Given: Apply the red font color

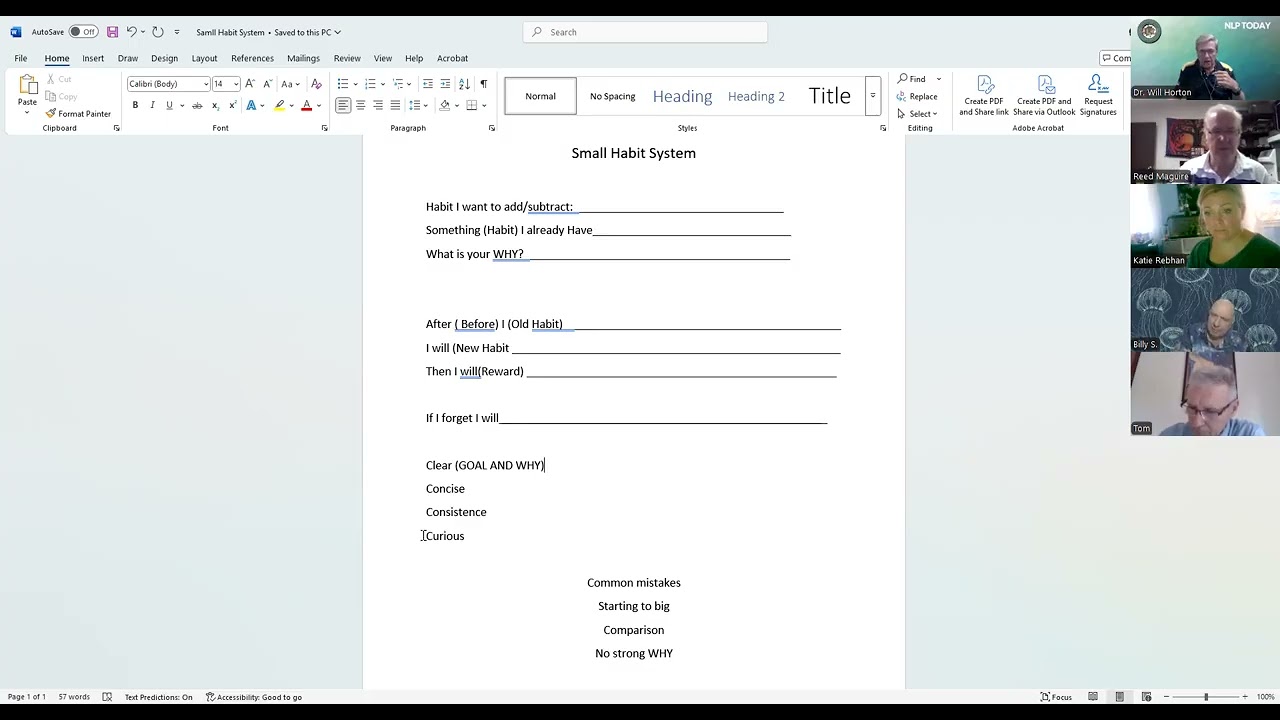Looking at the screenshot, I should click(x=307, y=105).
